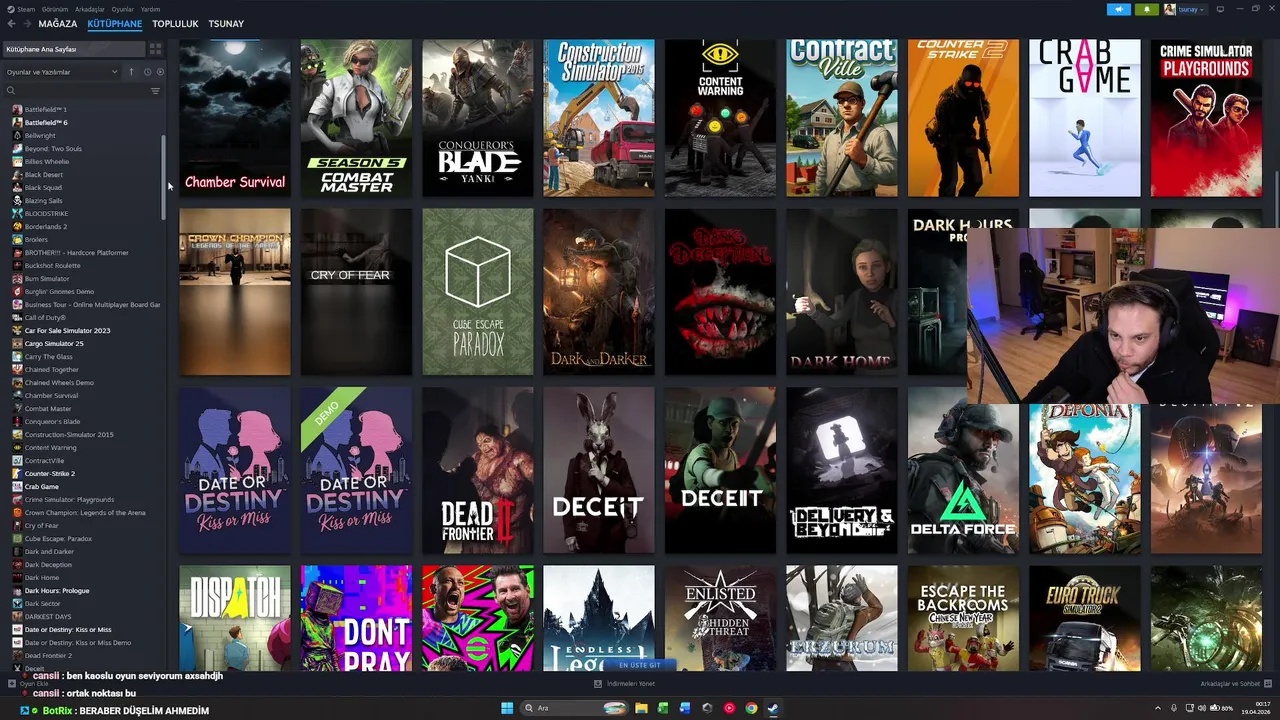Click the sidebar game list scrollbar
Viewport: 1280px width, 720px height.
click(x=164, y=176)
